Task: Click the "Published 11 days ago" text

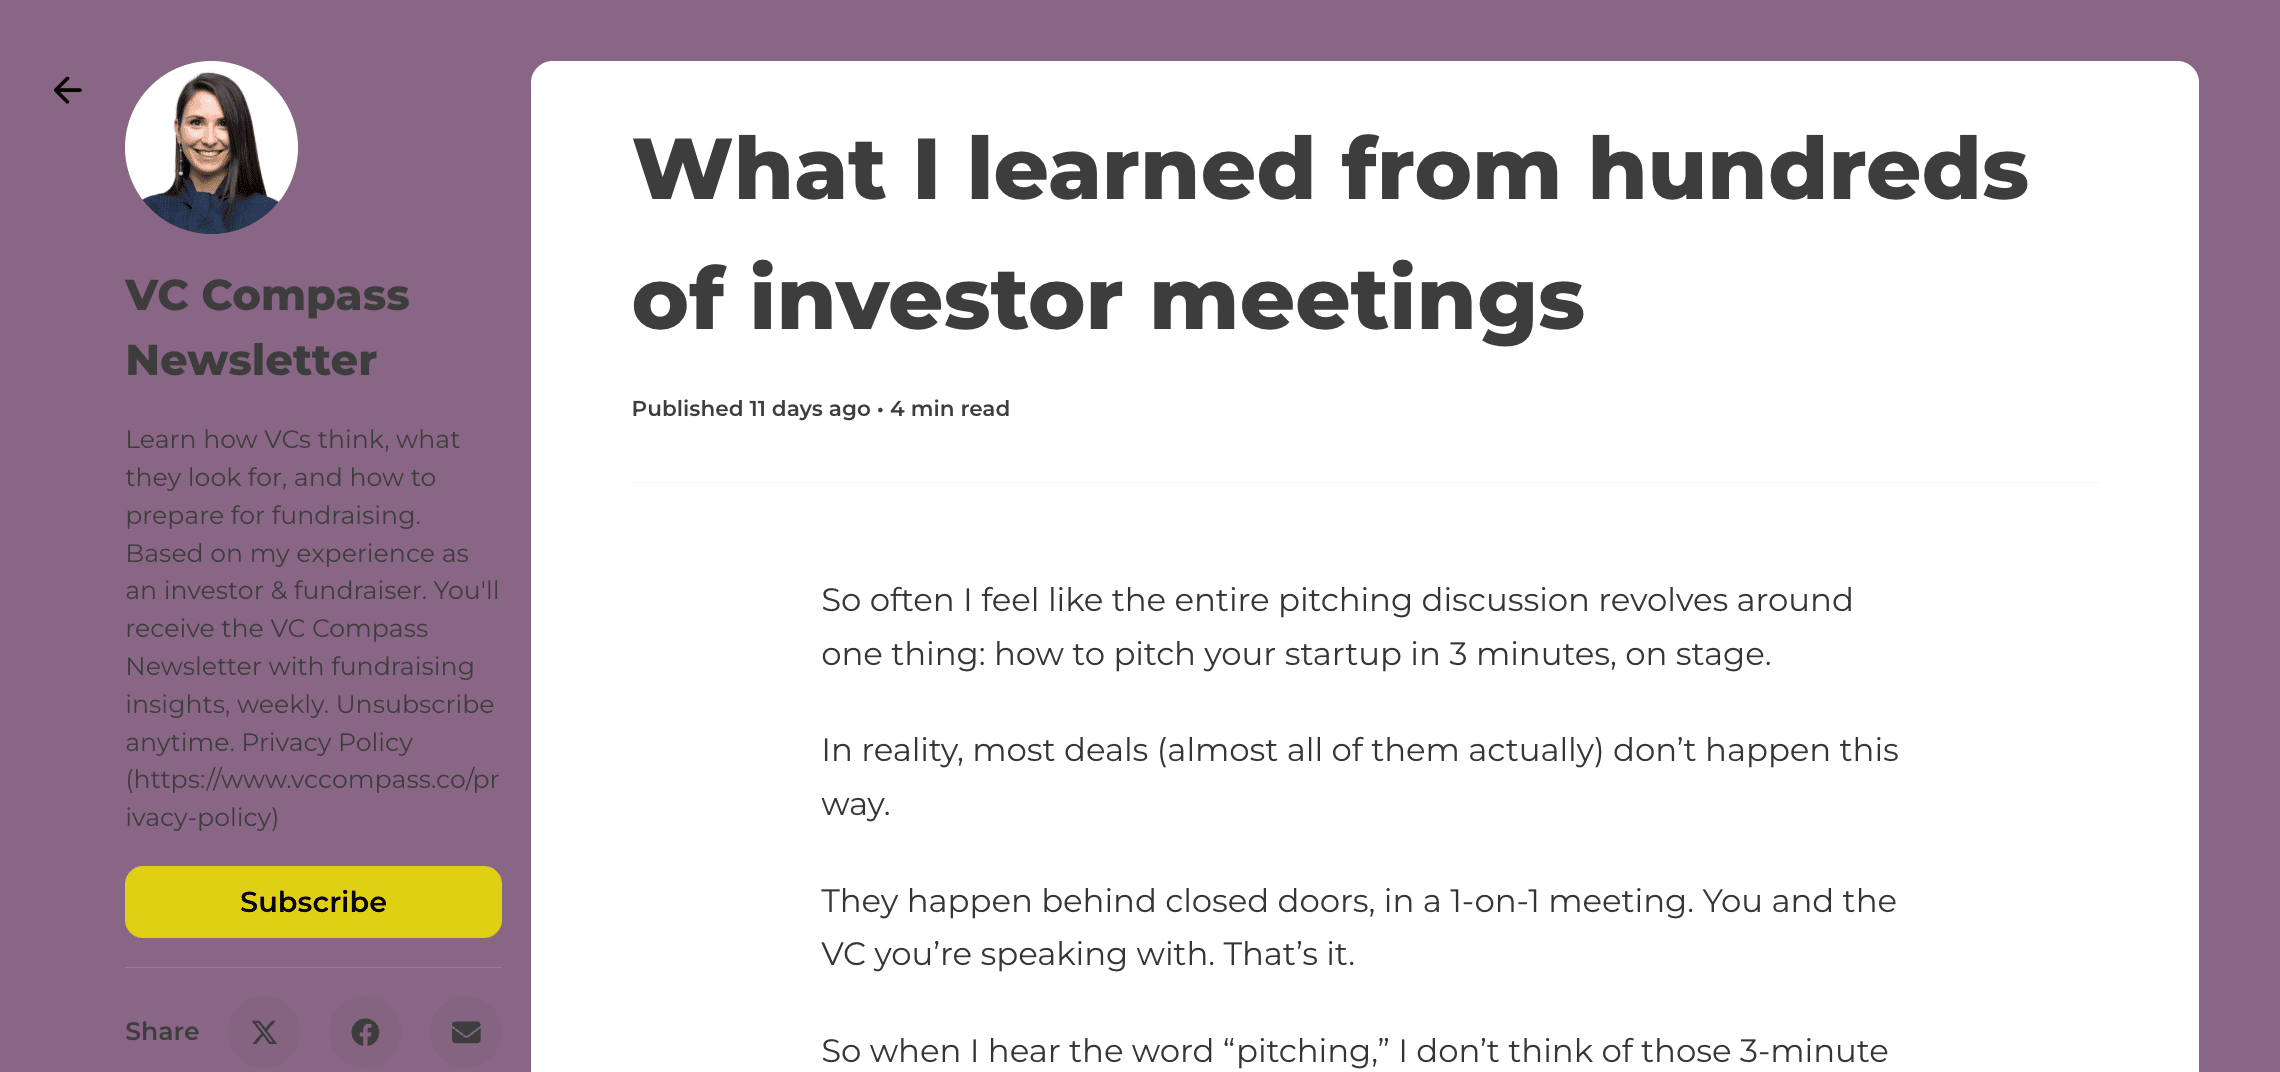Action: click(x=750, y=408)
